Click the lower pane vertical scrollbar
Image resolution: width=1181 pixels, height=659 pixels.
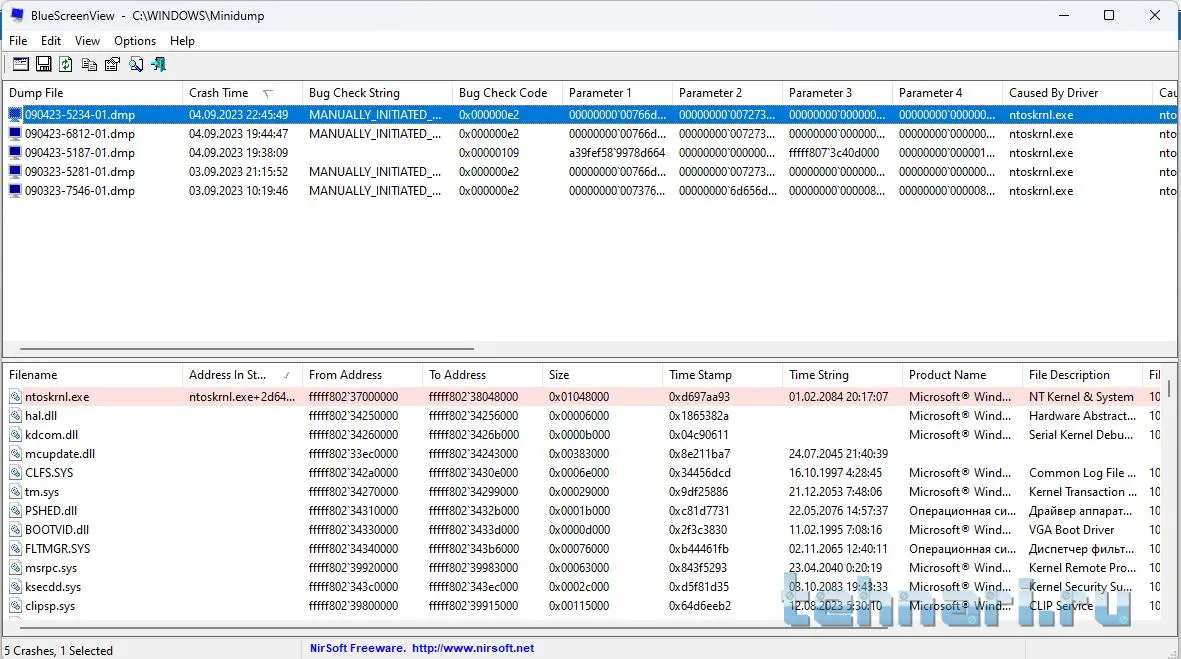[x=1170, y=385]
